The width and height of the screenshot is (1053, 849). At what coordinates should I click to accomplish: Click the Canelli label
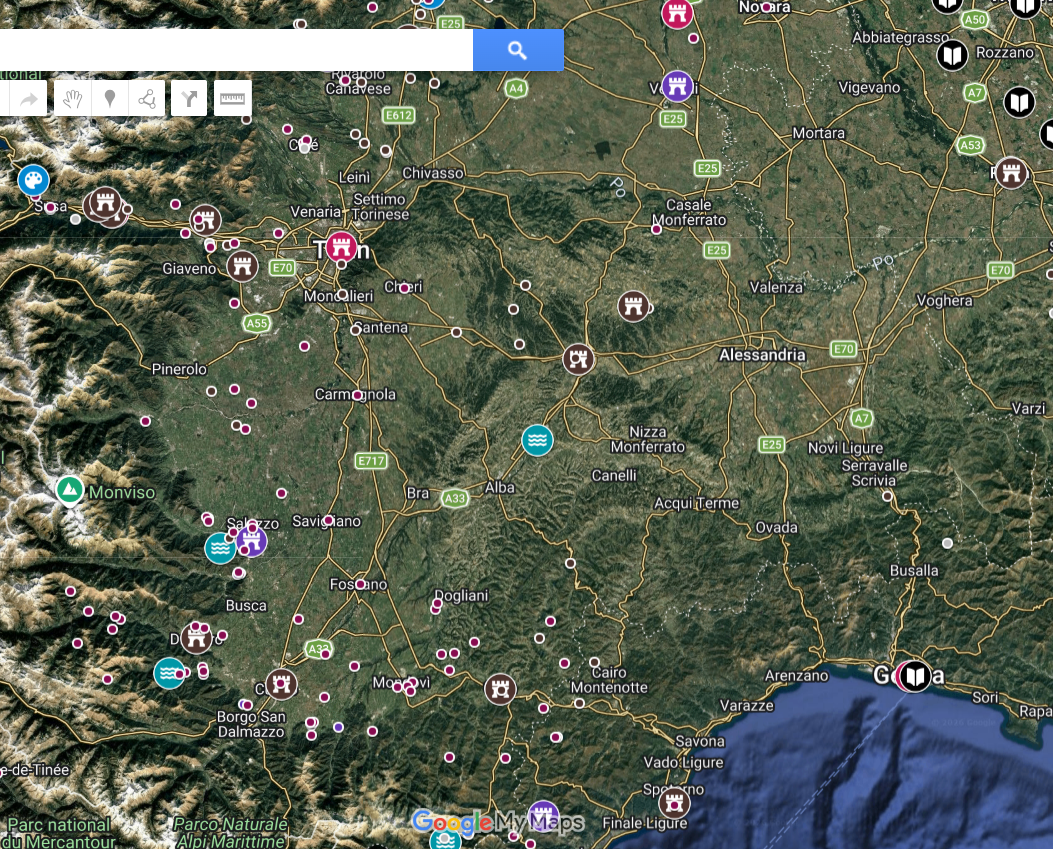(x=614, y=475)
